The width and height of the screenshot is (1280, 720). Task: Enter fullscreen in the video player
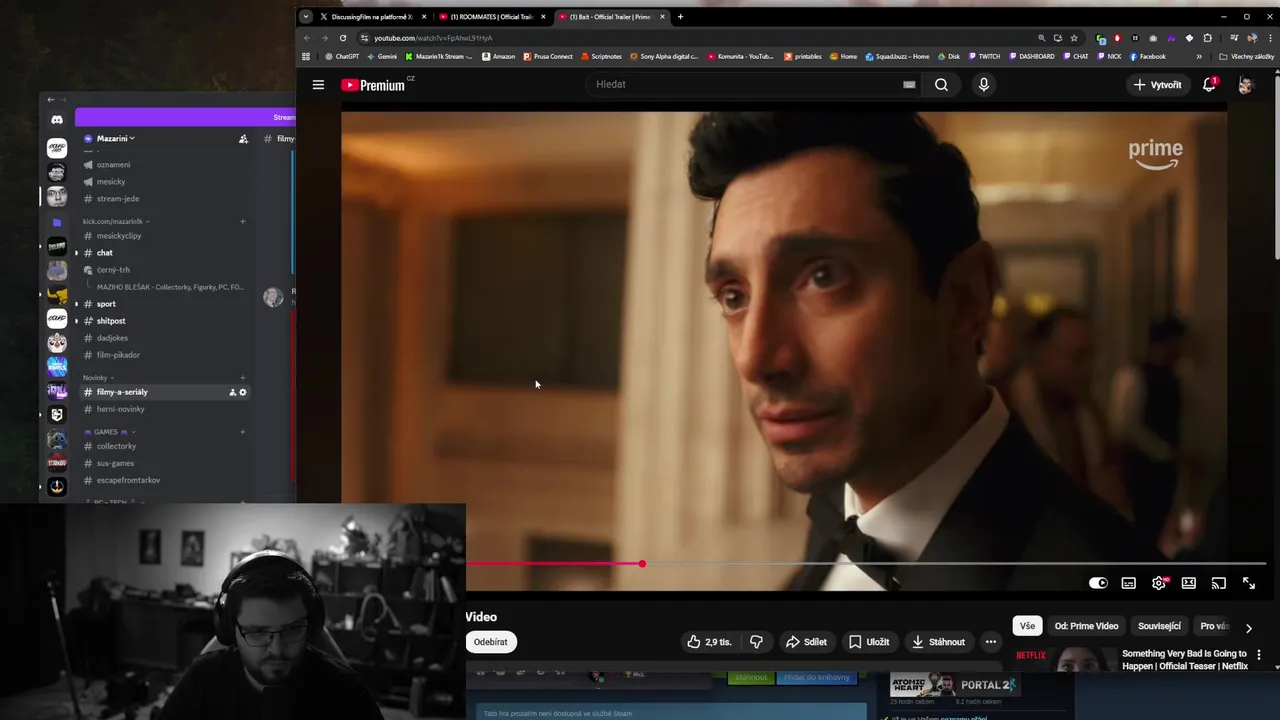point(1249,583)
